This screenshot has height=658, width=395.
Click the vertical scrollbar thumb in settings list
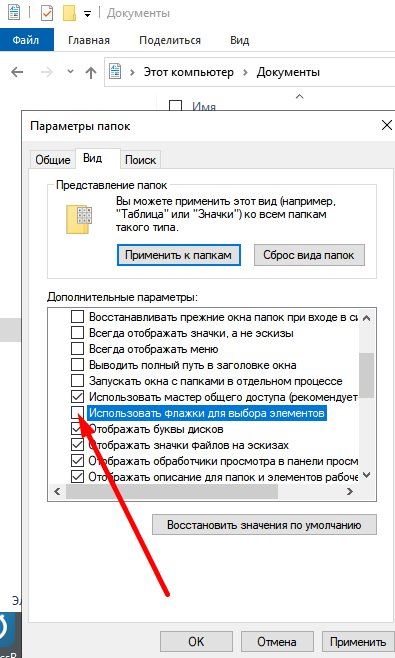click(x=366, y=375)
